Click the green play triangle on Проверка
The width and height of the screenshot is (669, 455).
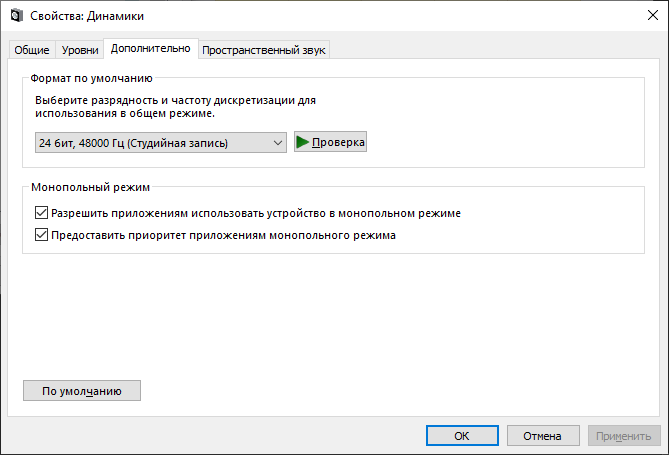click(303, 143)
